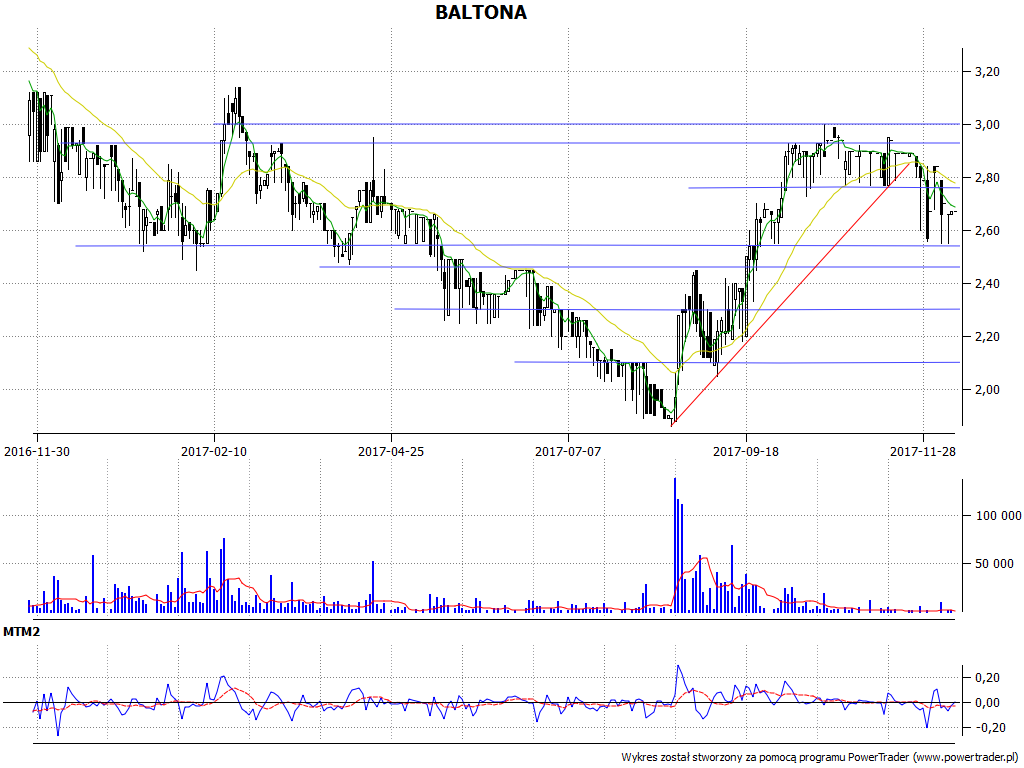
Task: Click the 2,20 price axis label
Action: pyautogui.click(x=987, y=336)
